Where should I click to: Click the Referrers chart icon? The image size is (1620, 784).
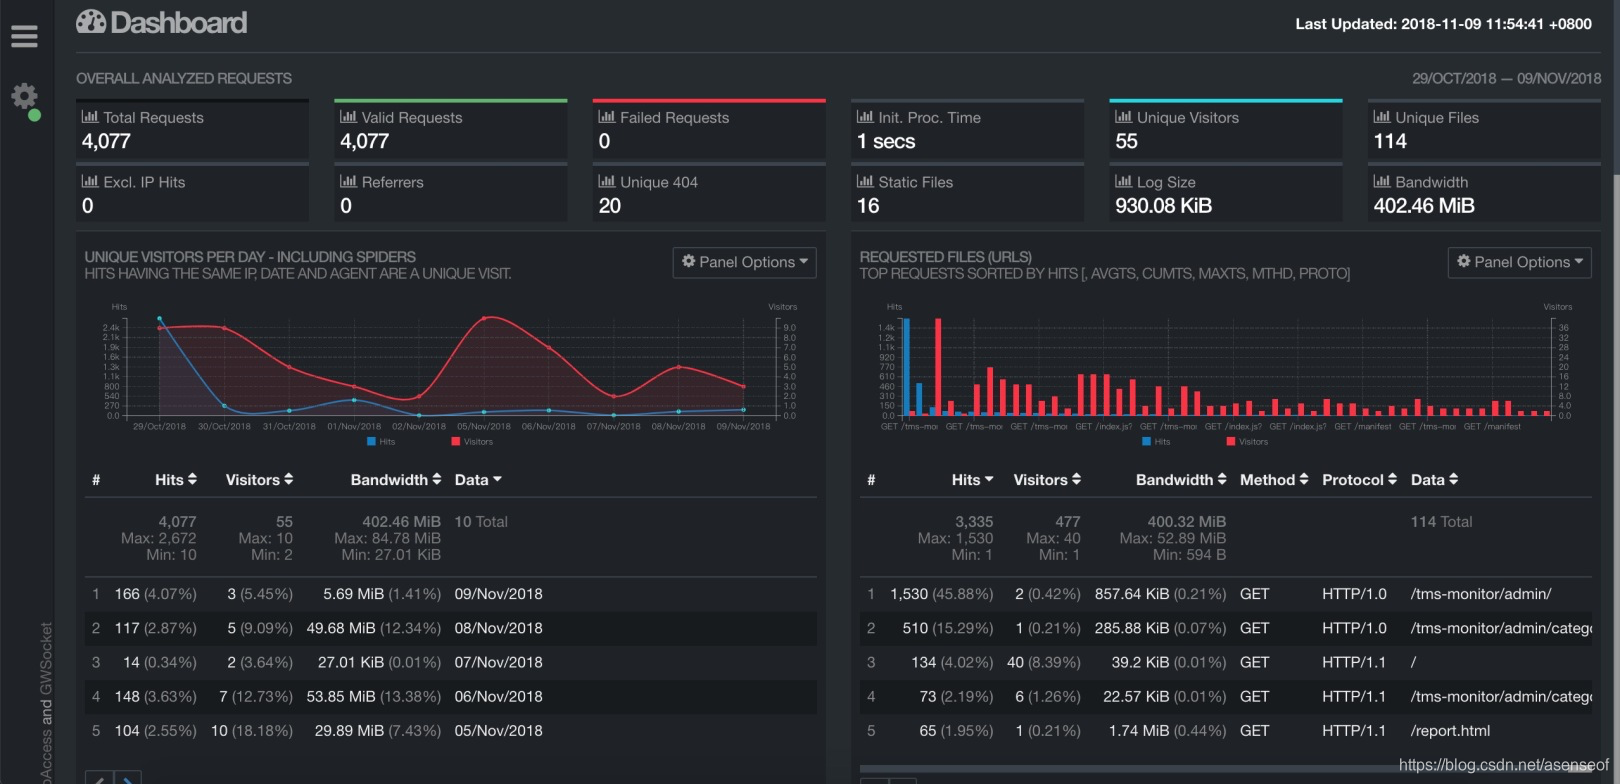point(348,182)
